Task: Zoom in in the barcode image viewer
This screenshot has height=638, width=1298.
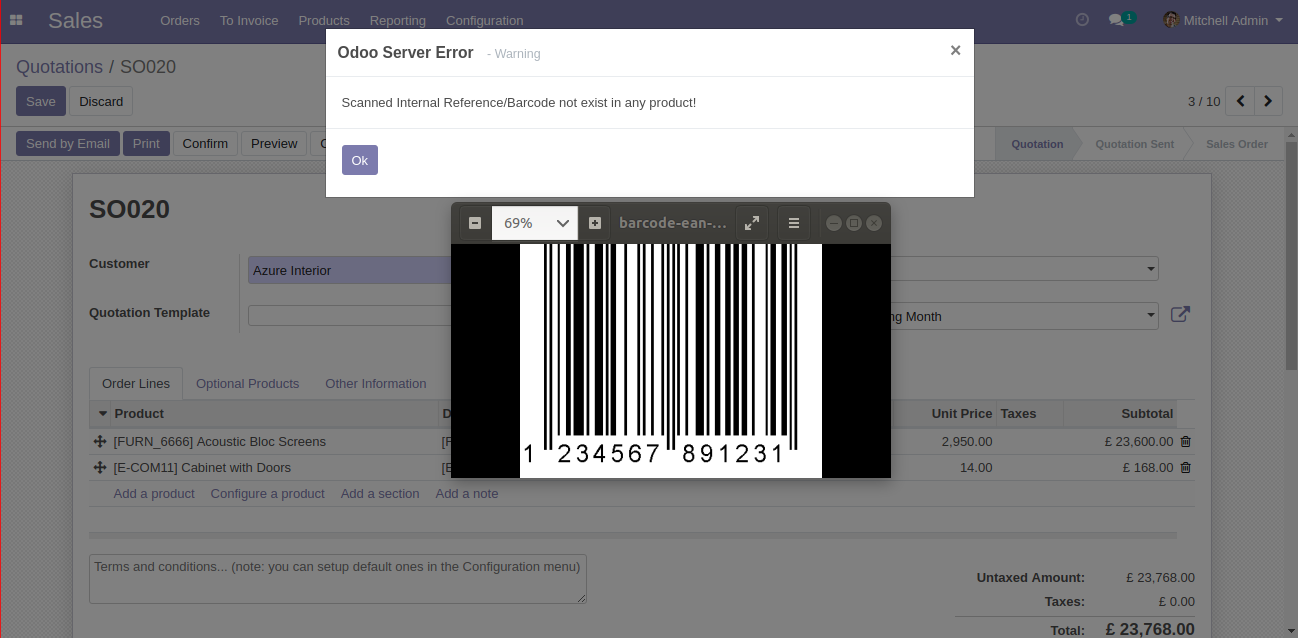Action: 595,223
